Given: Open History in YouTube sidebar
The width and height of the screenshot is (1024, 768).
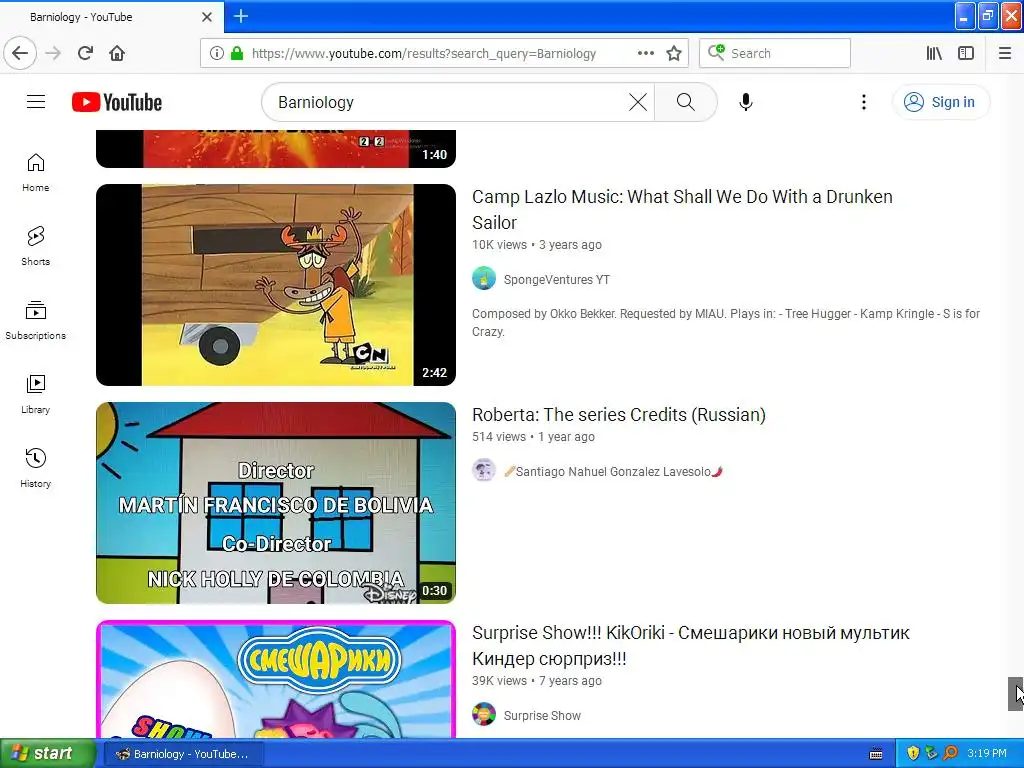Looking at the screenshot, I should coord(36,468).
